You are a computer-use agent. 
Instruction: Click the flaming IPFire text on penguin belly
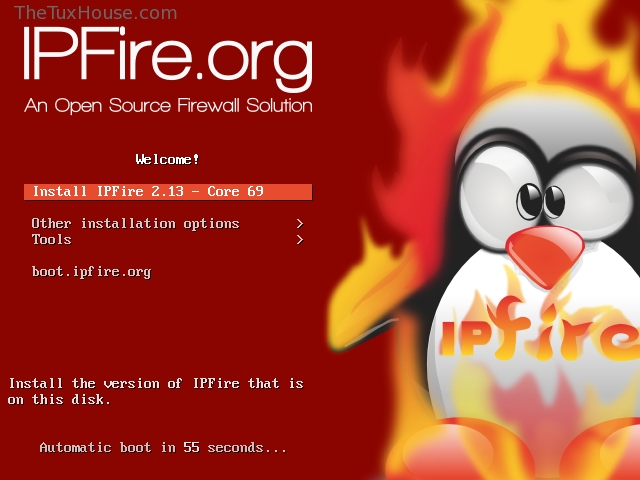point(539,331)
